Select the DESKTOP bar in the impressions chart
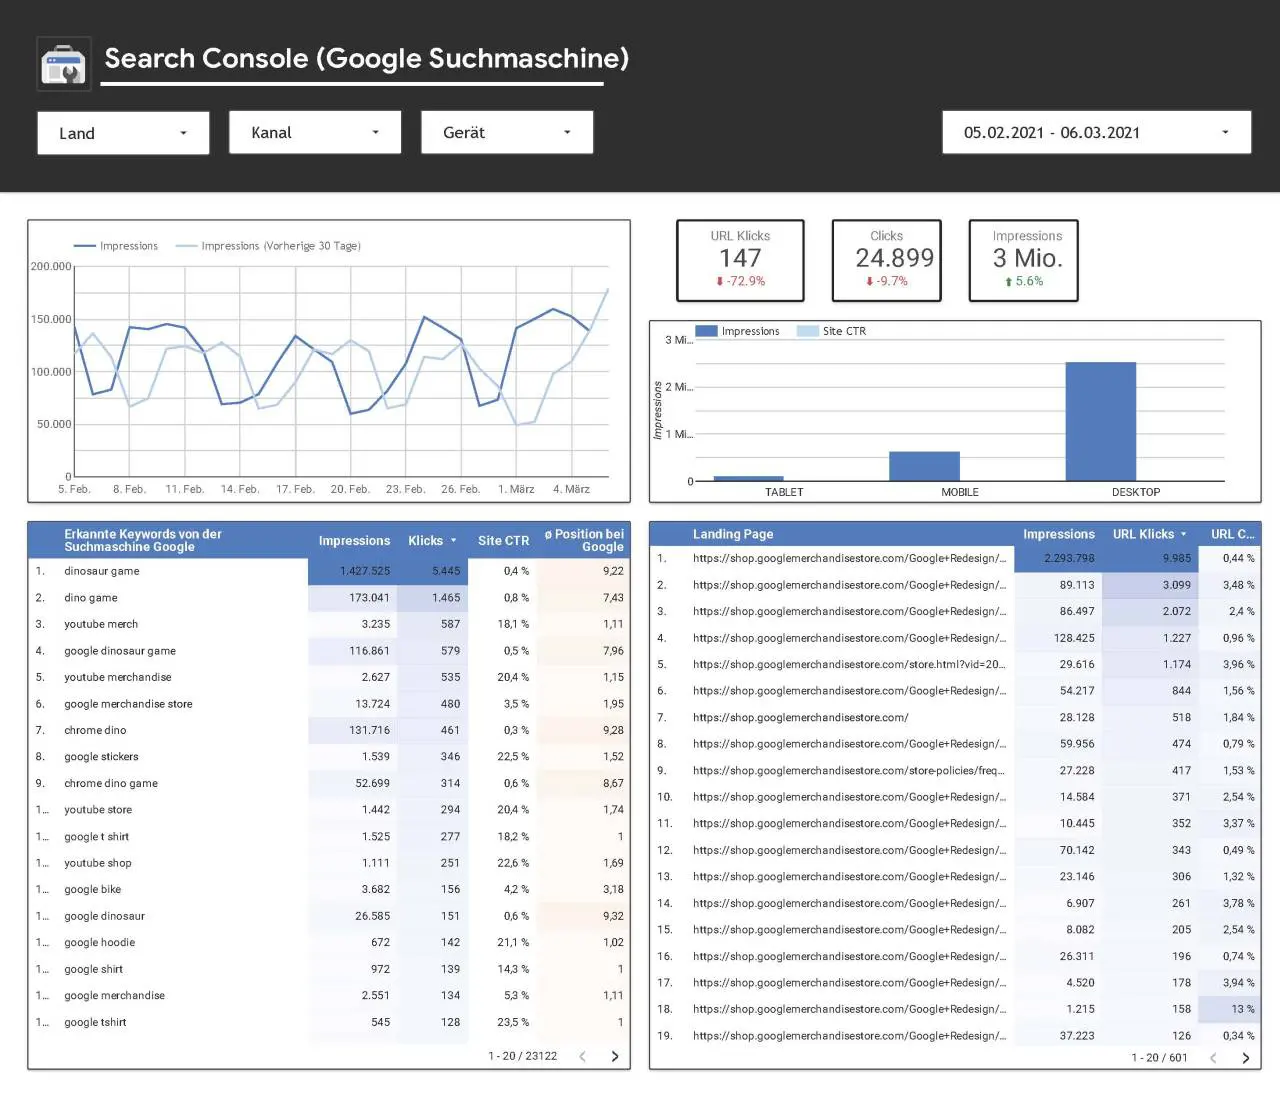Image resolution: width=1280 pixels, height=1097 pixels. (1100, 421)
